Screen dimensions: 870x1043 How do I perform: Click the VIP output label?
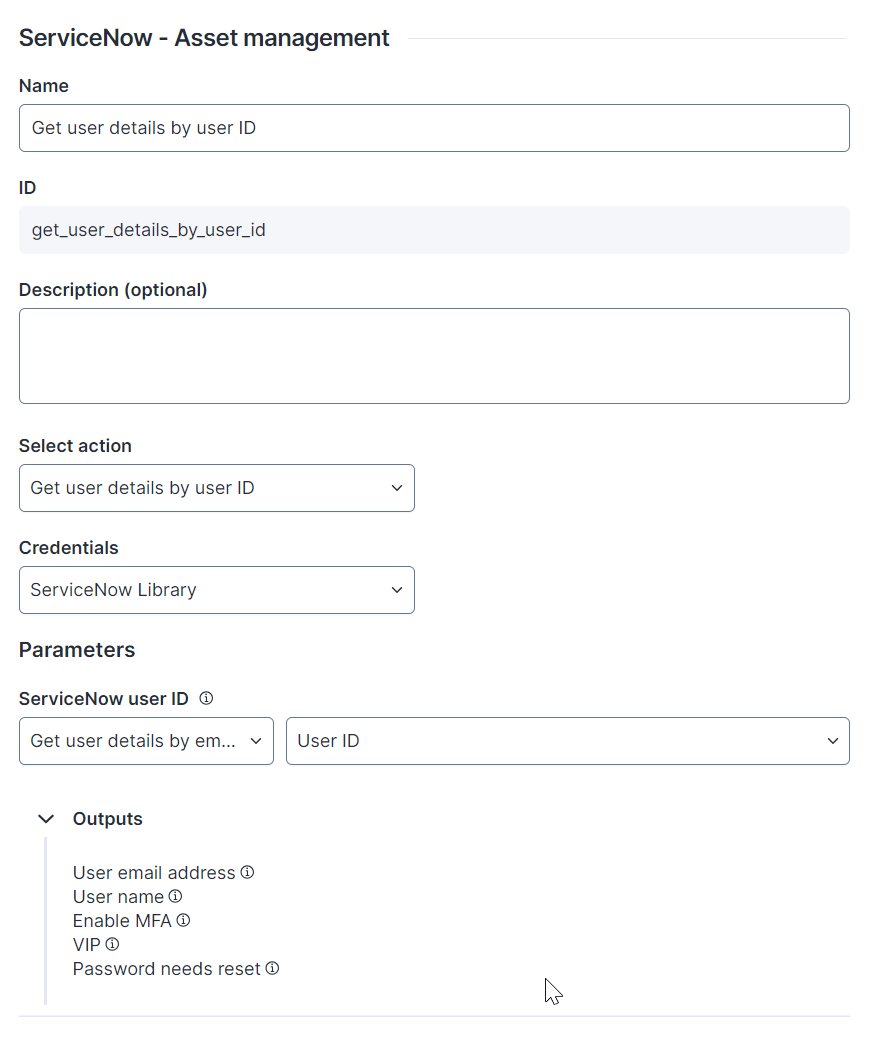click(86, 945)
